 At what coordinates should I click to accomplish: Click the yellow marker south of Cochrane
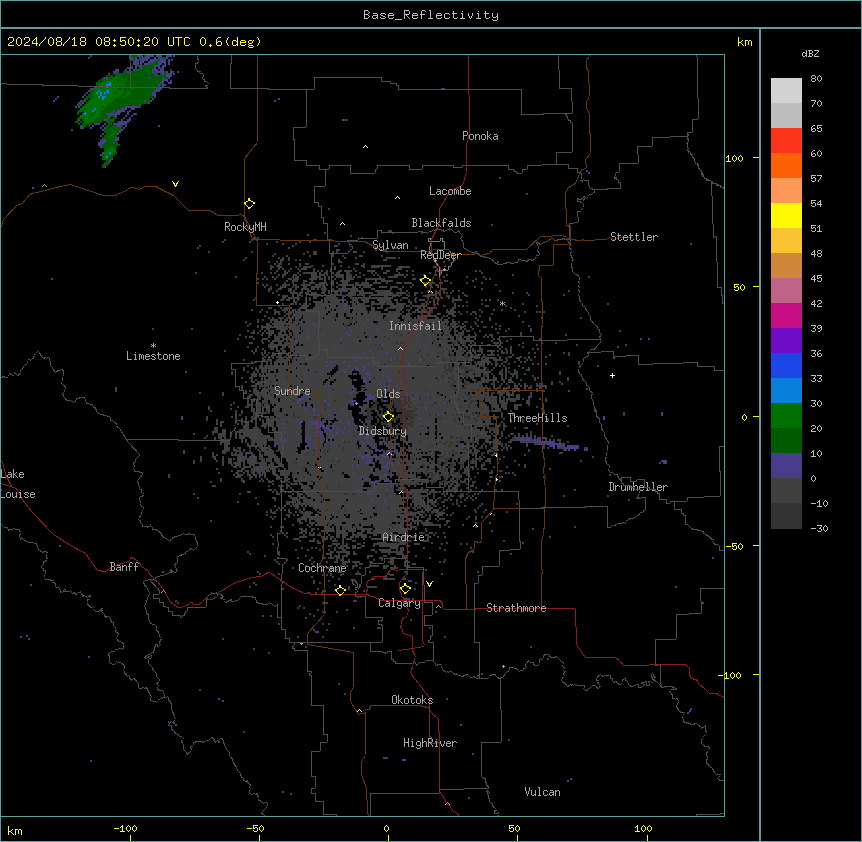click(340, 590)
